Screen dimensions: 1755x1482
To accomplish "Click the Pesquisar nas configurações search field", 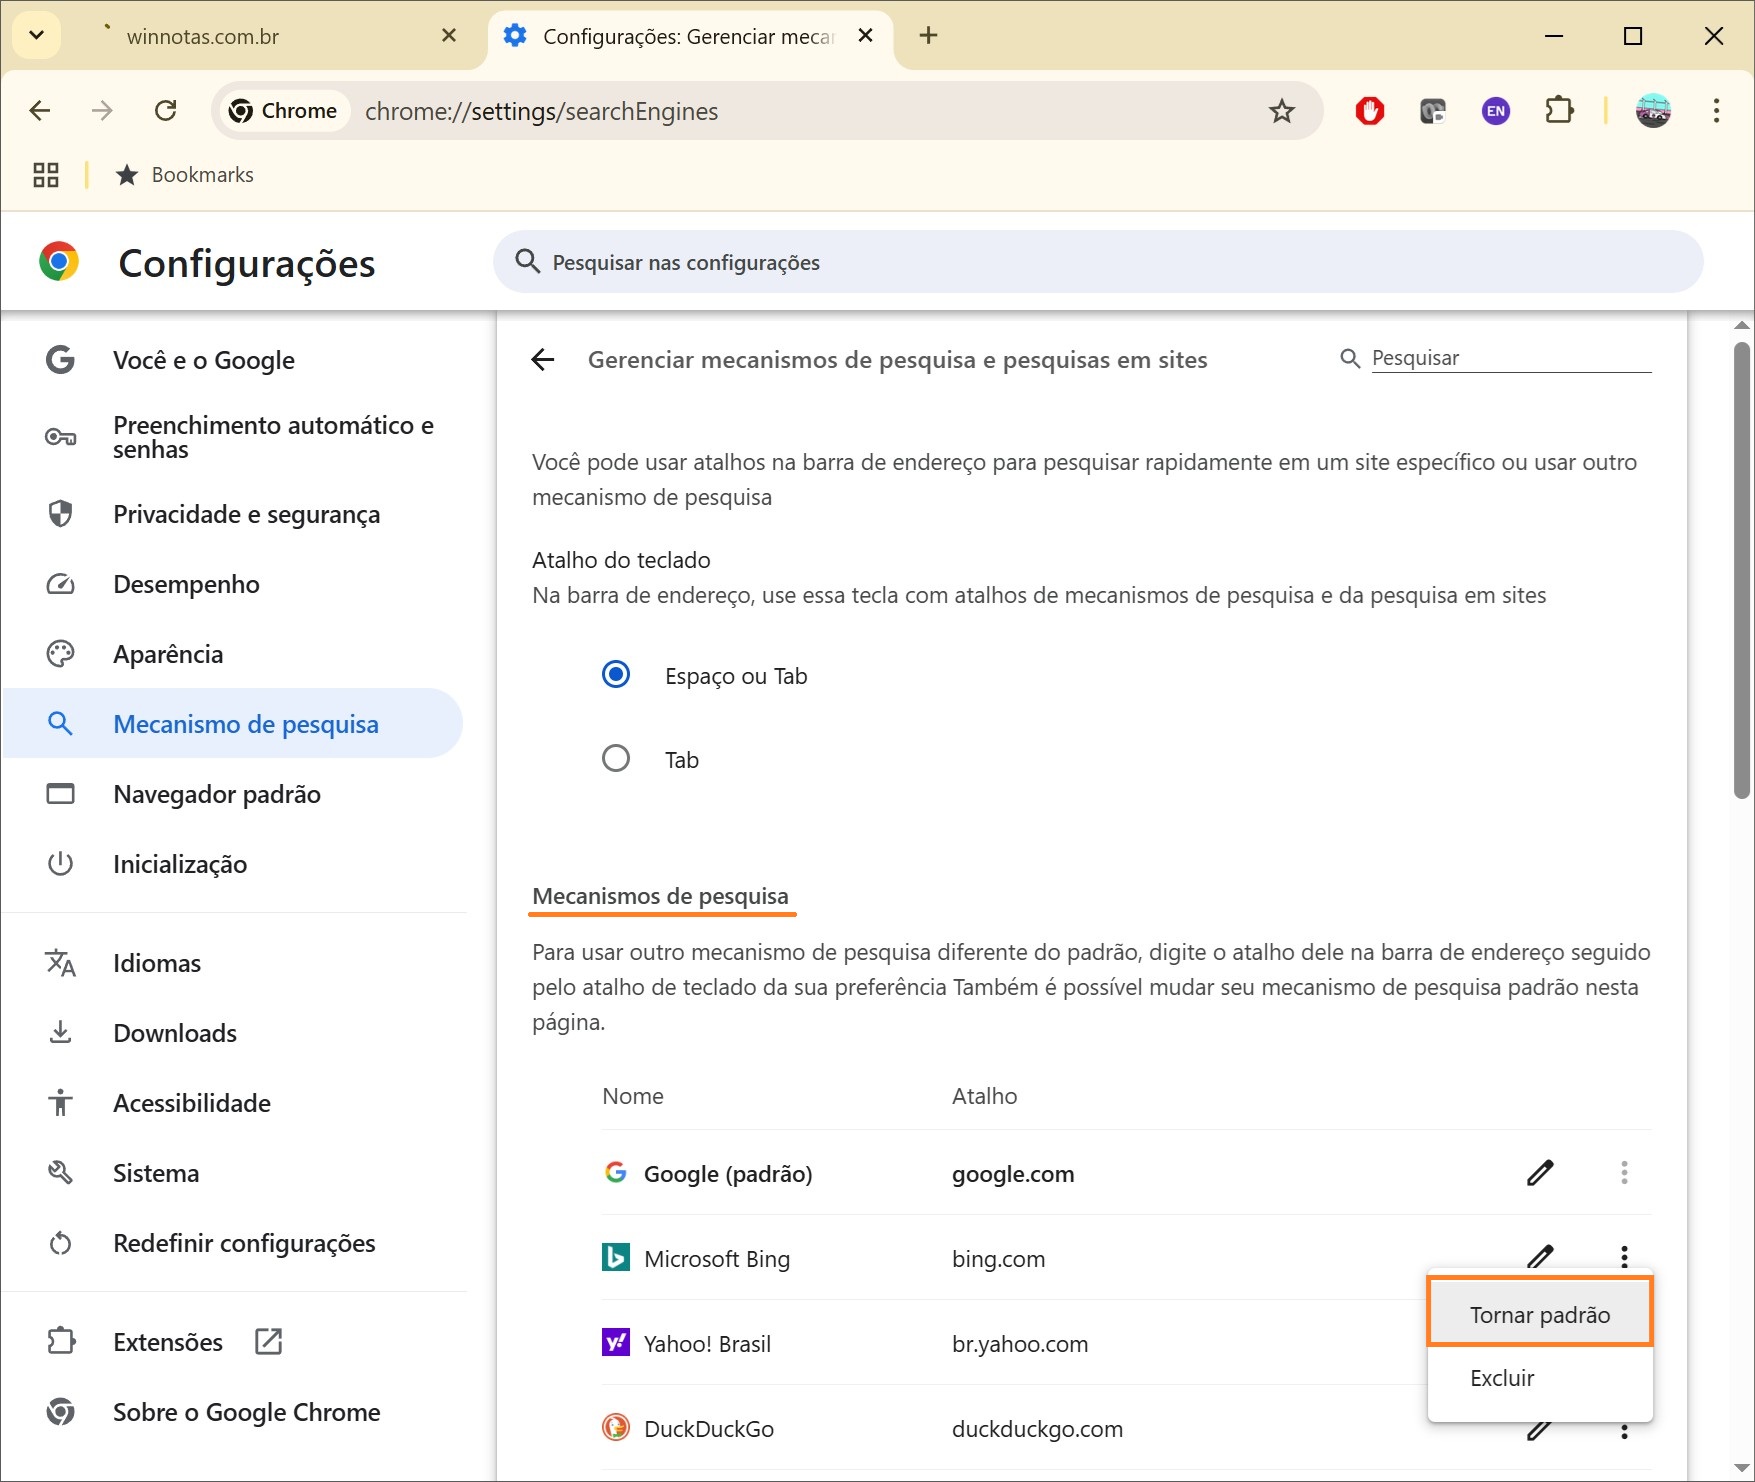I will 1098,262.
